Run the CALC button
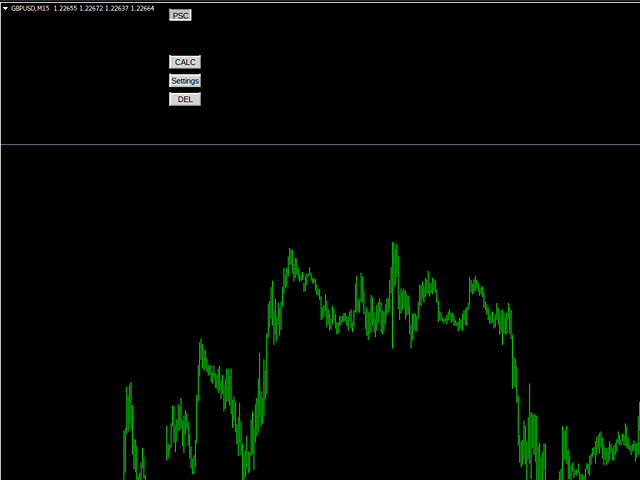Image resolution: width=640 pixels, height=480 pixels. pos(185,62)
